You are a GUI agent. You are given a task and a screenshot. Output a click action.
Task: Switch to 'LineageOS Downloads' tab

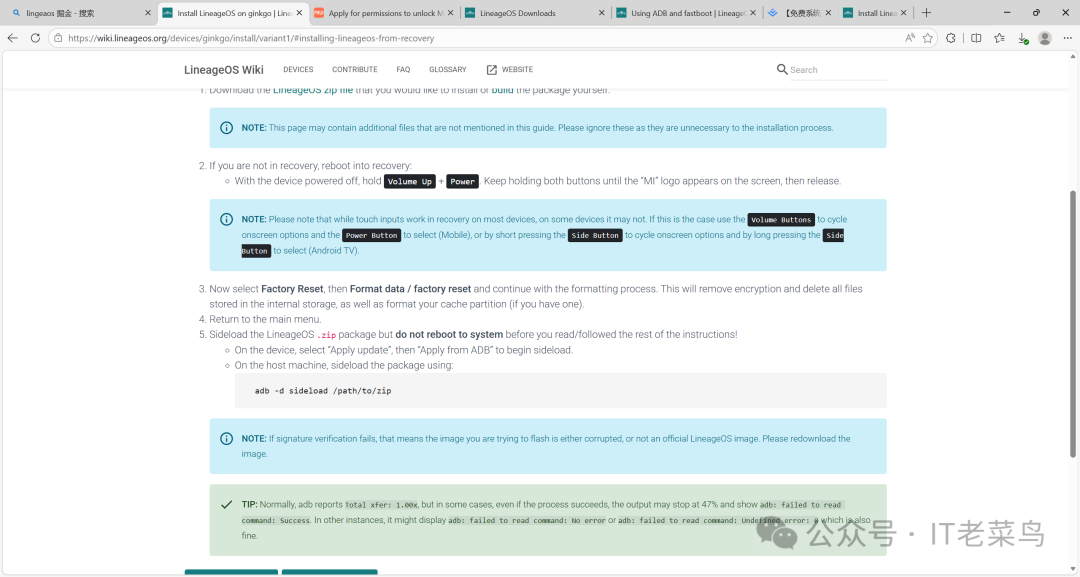[x=534, y=12]
